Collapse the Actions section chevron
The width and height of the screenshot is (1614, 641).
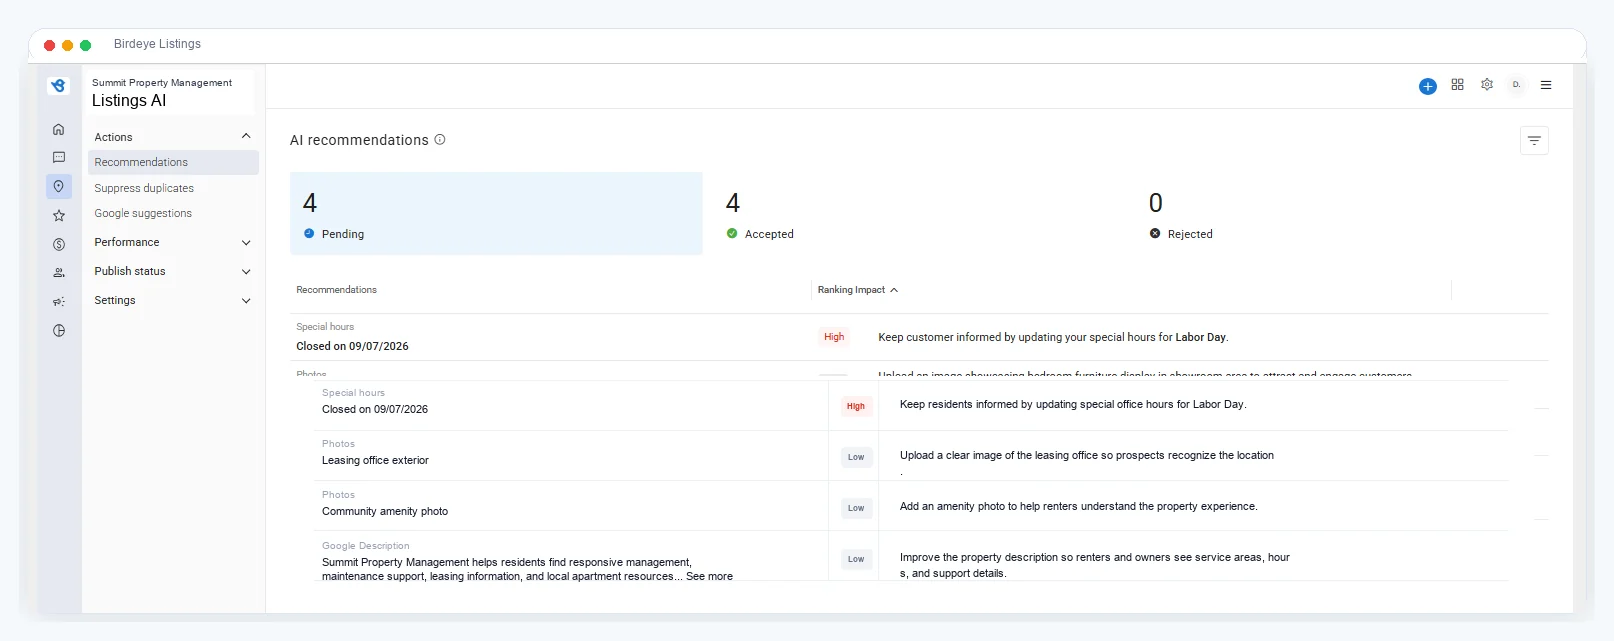tap(246, 136)
